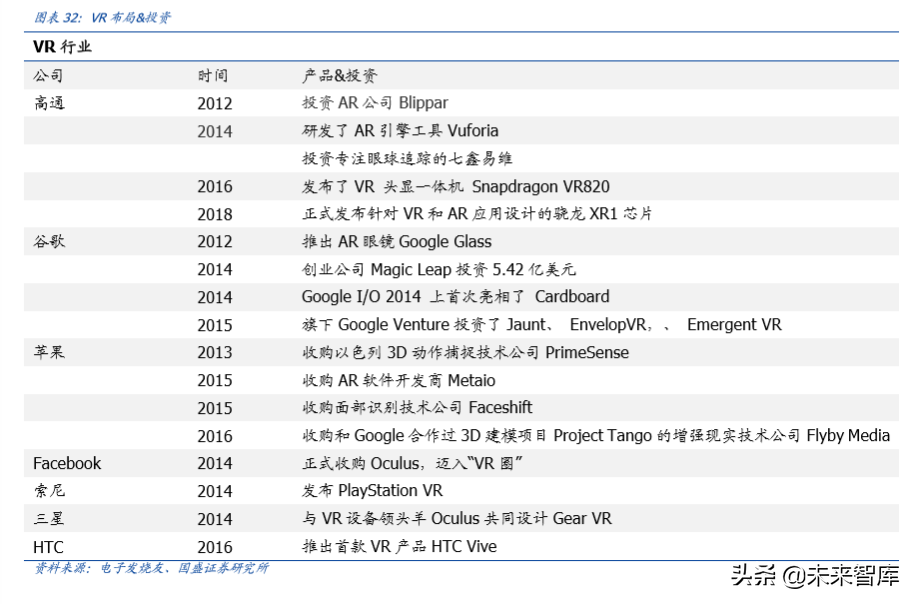Image resolution: width=916 pixels, height=604 pixels.
Task: Click year 2012 in the 谷歌 row
Action: click(x=215, y=241)
